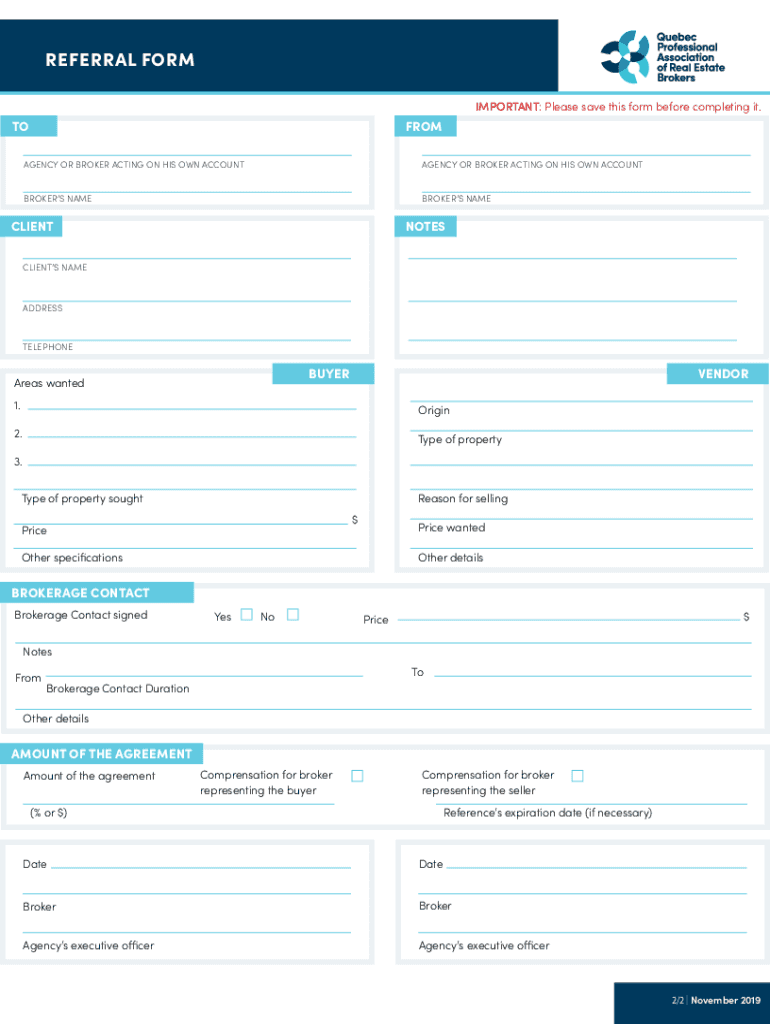Tick compensation for broker representing the buyer
The width and height of the screenshot is (770, 1024).
click(x=357, y=776)
